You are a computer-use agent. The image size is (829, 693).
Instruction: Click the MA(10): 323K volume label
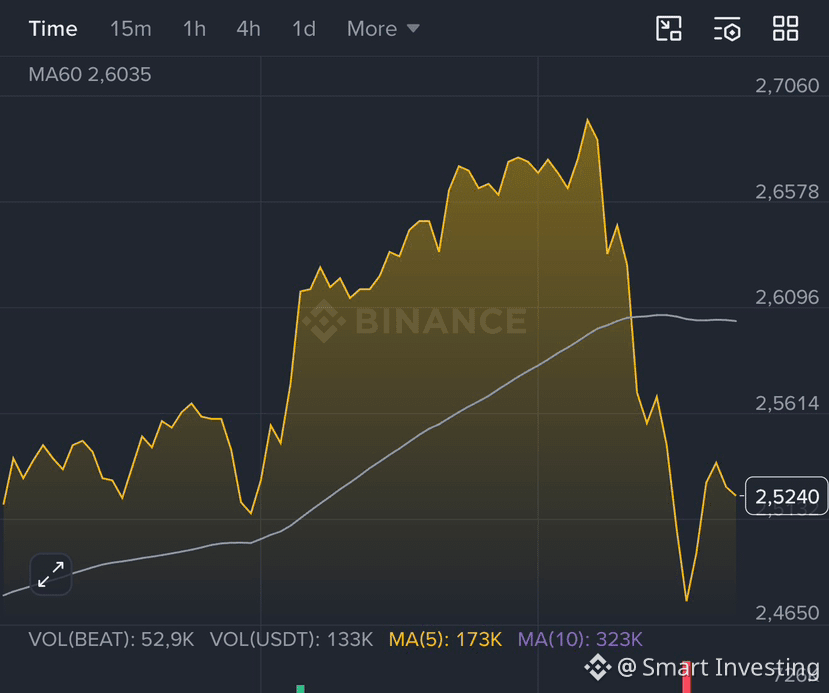pyautogui.click(x=580, y=640)
